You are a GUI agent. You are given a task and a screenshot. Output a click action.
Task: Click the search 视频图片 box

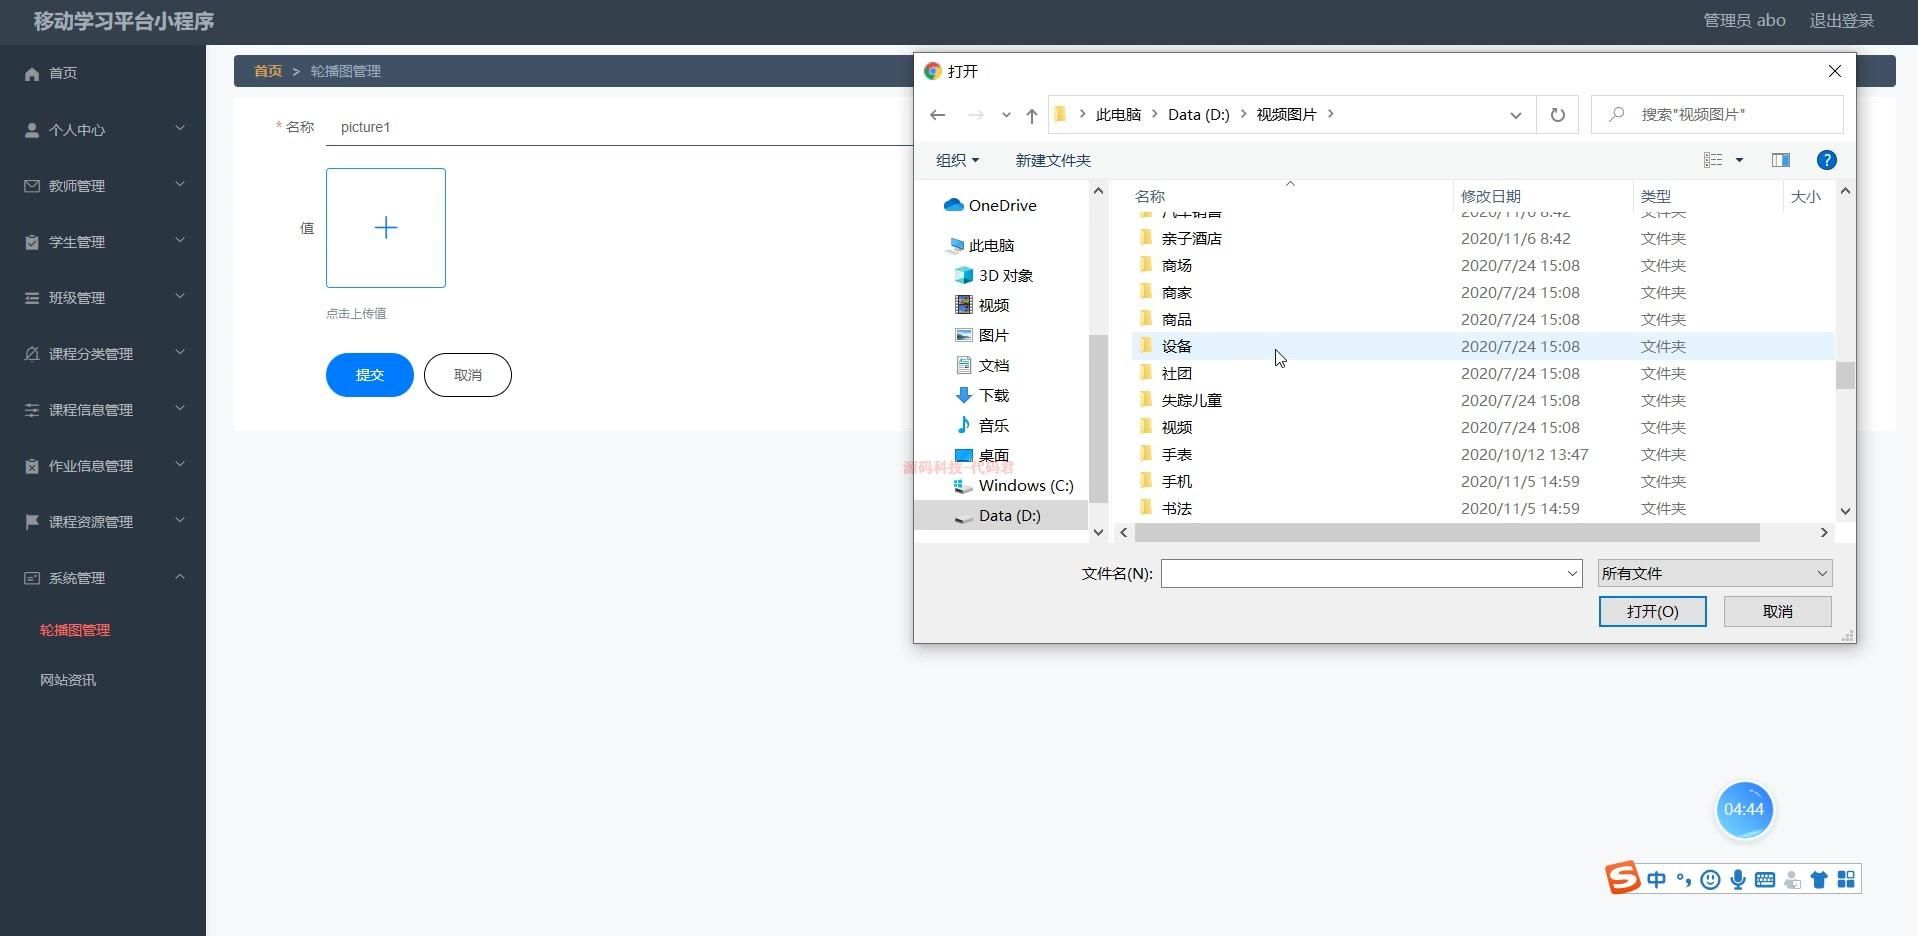(1717, 115)
